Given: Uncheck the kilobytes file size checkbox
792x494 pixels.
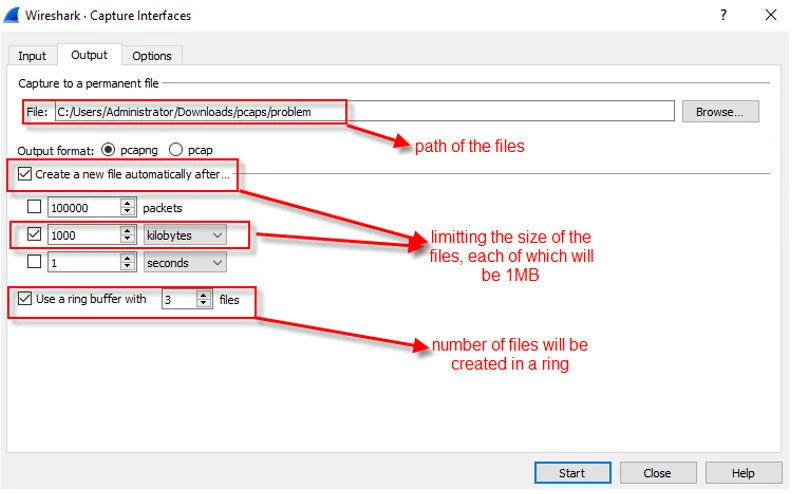Looking at the screenshot, I should pos(35,235).
